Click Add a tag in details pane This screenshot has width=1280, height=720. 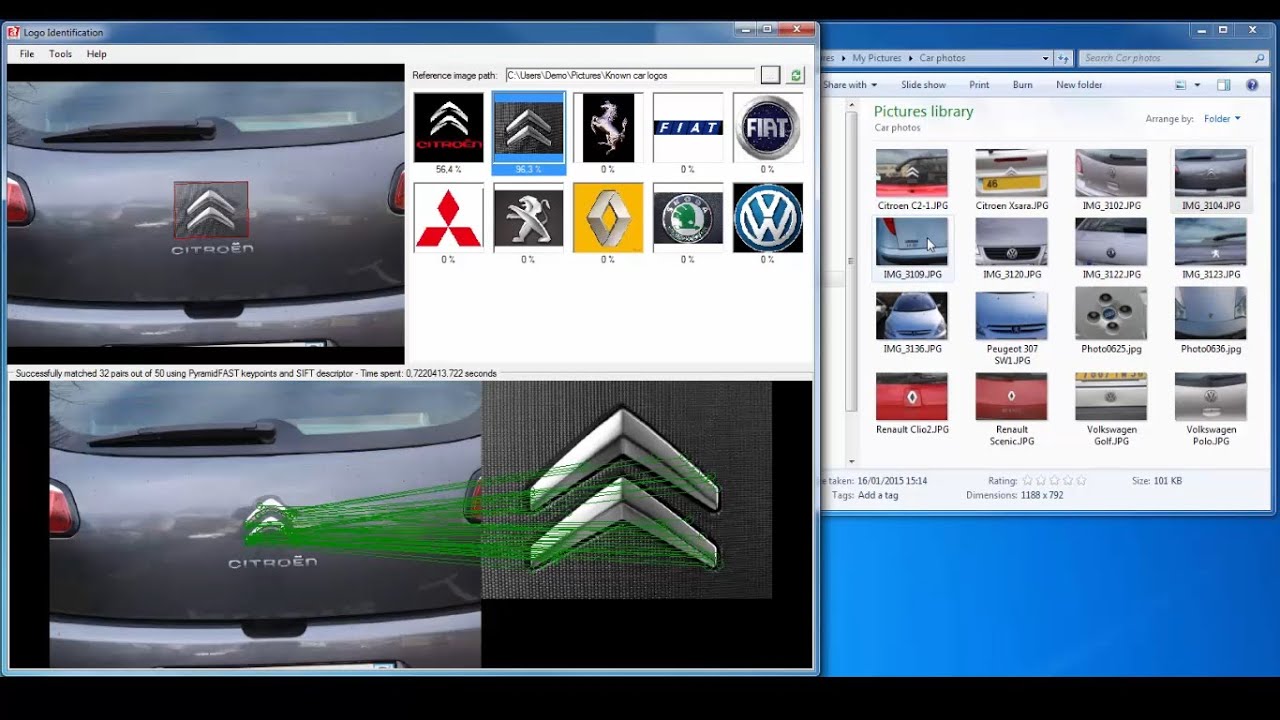(x=879, y=495)
